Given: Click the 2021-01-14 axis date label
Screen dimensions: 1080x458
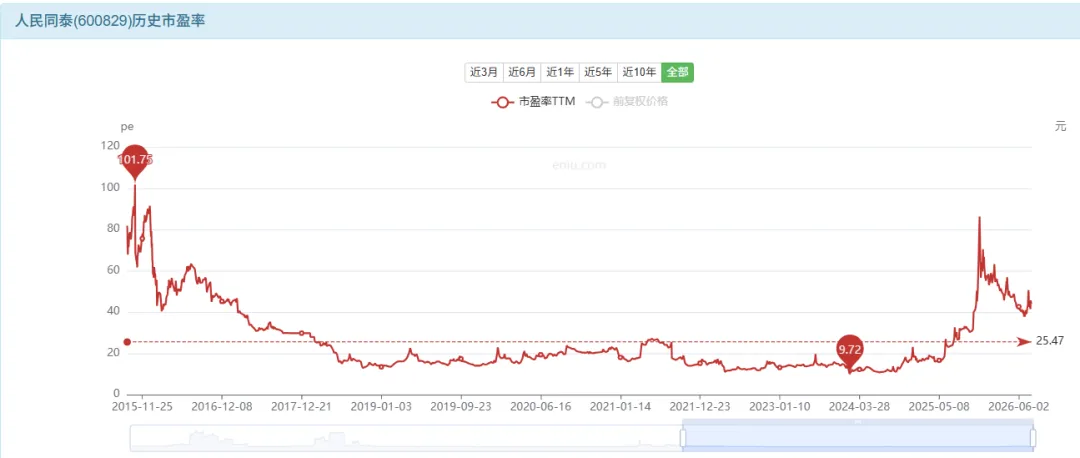Looking at the screenshot, I should click(620, 406).
